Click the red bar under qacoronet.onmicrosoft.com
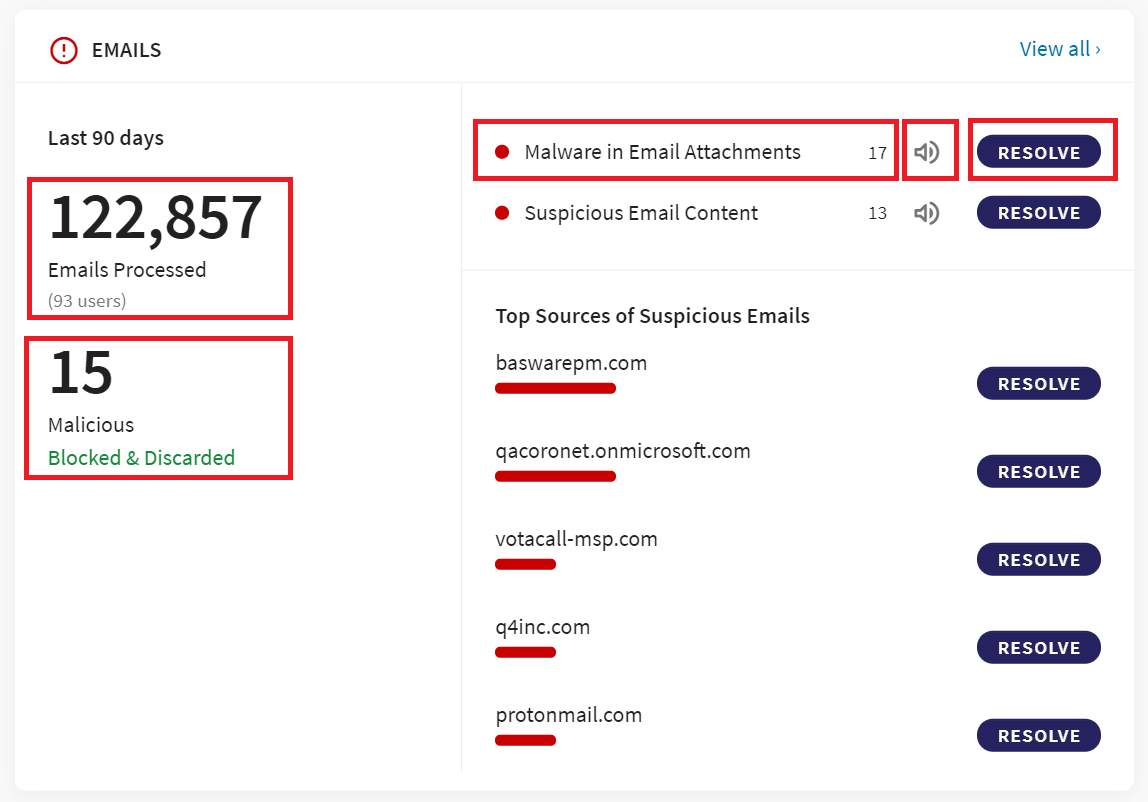1148x802 pixels. pos(555,476)
